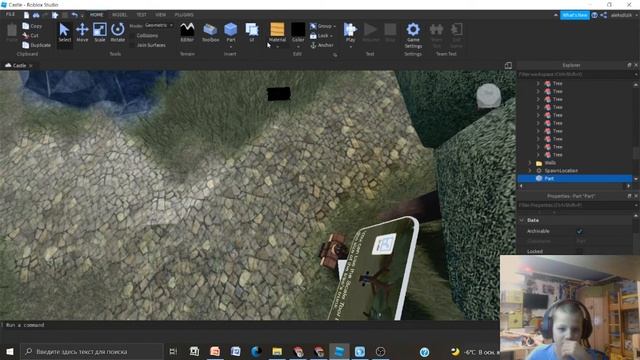Open the Toolbox
Image resolution: width=640 pixels, height=360 pixels.
[210, 32]
